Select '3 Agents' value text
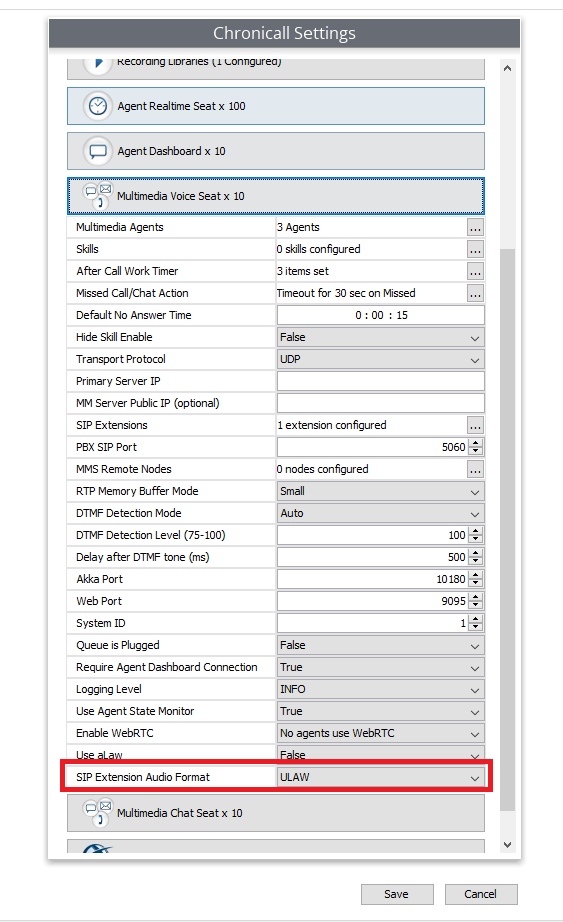 (298, 227)
